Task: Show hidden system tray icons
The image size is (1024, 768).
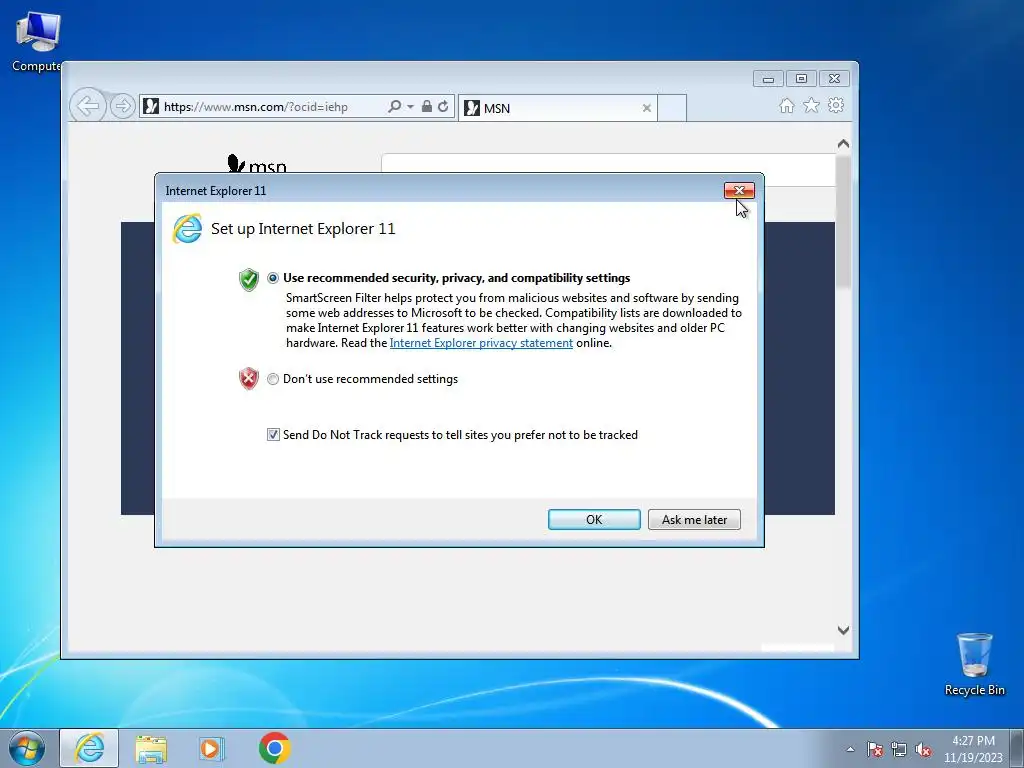Action: click(x=850, y=749)
